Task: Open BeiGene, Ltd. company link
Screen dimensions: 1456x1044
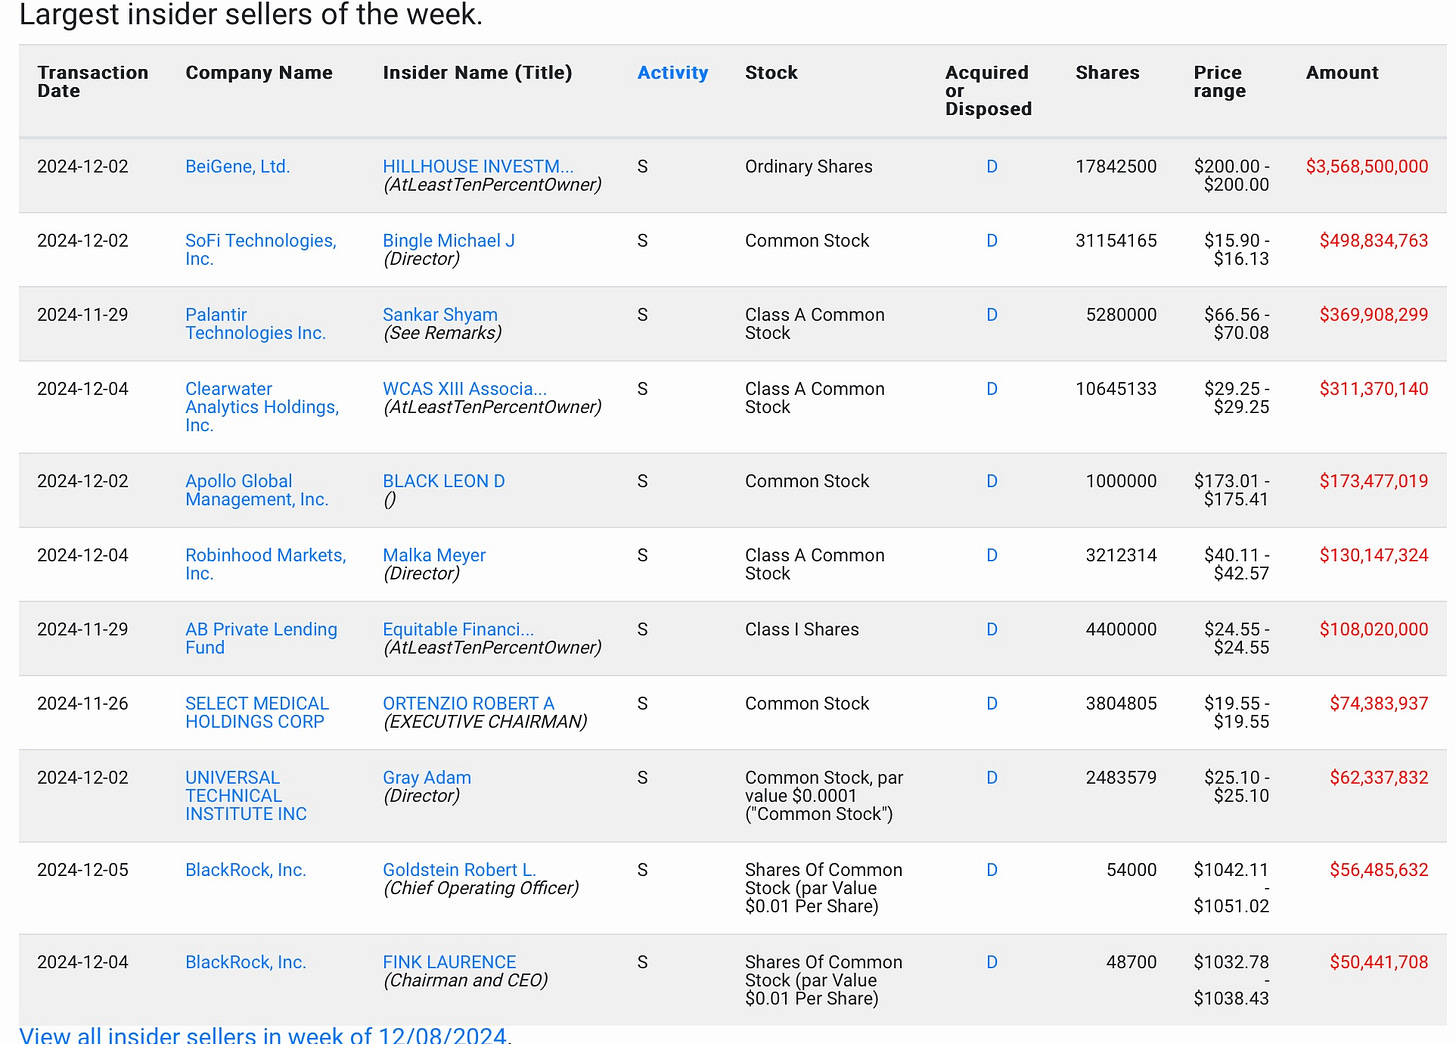Action: 237,167
